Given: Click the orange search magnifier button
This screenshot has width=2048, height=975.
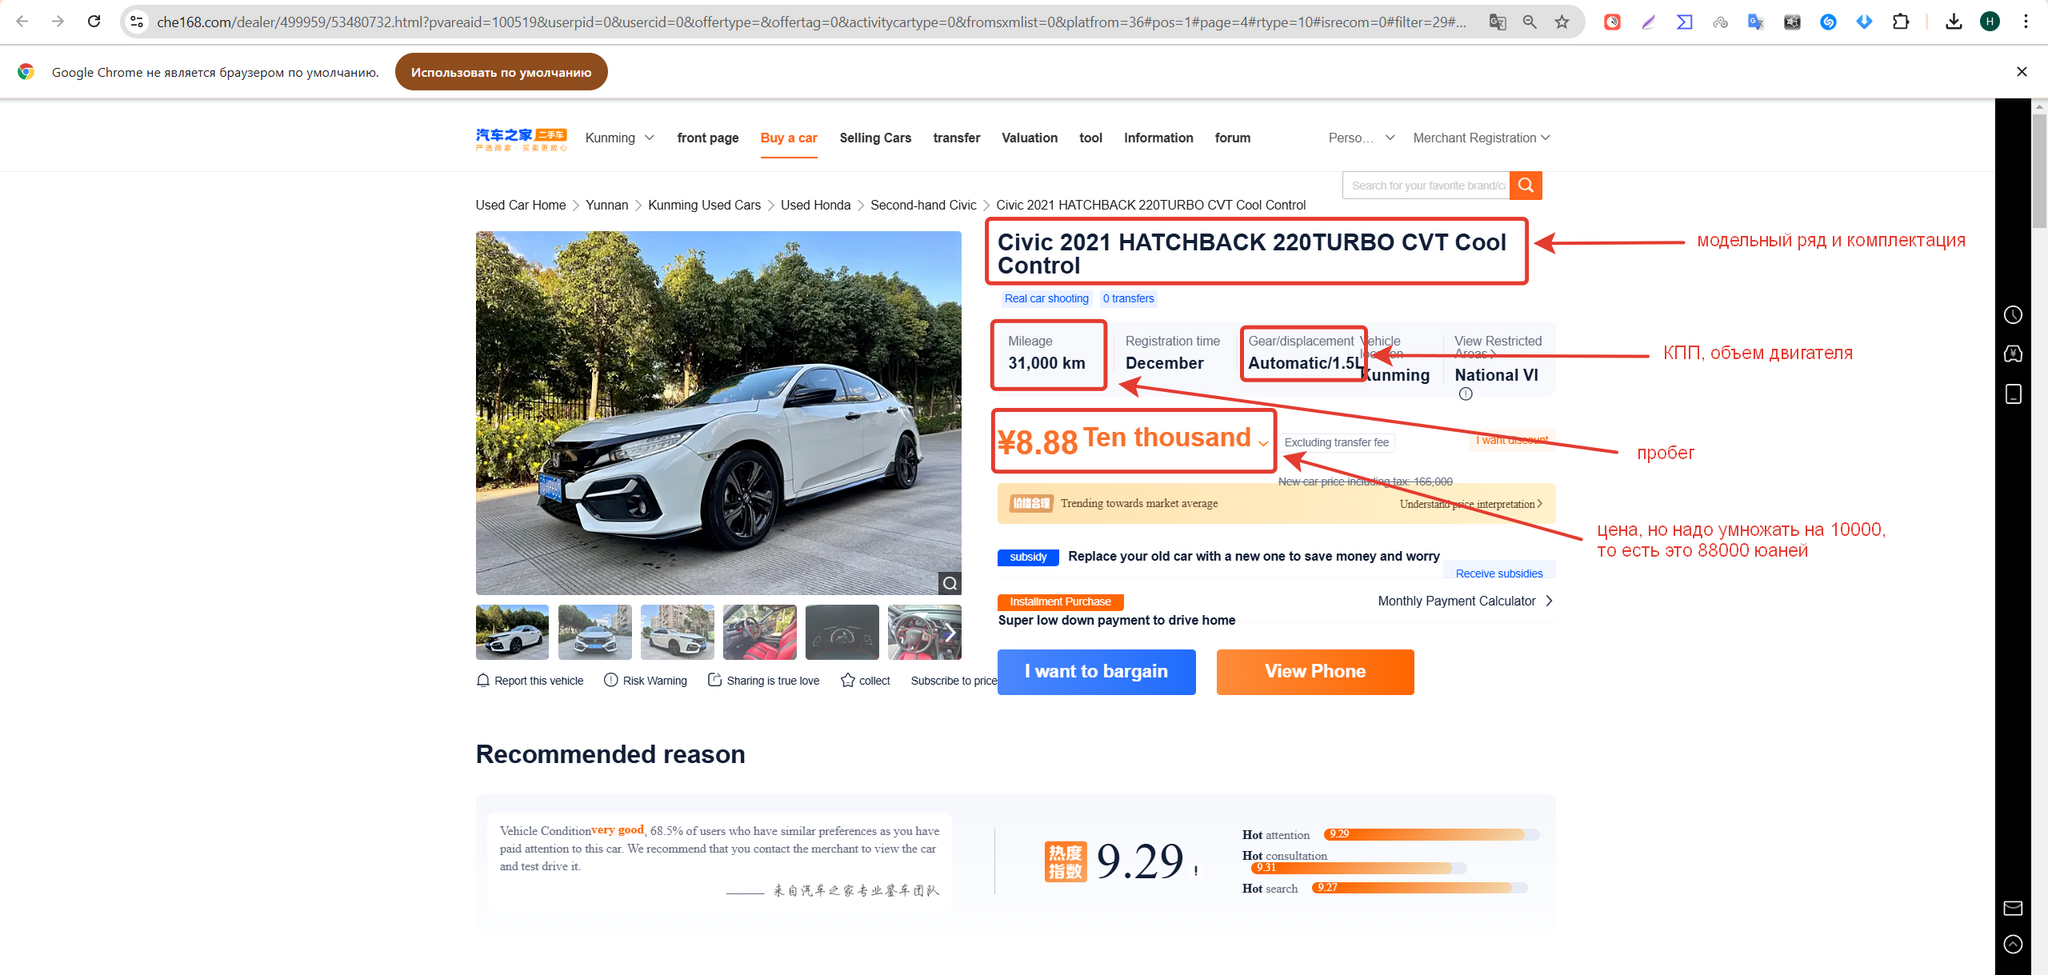Looking at the screenshot, I should (1526, 185).
